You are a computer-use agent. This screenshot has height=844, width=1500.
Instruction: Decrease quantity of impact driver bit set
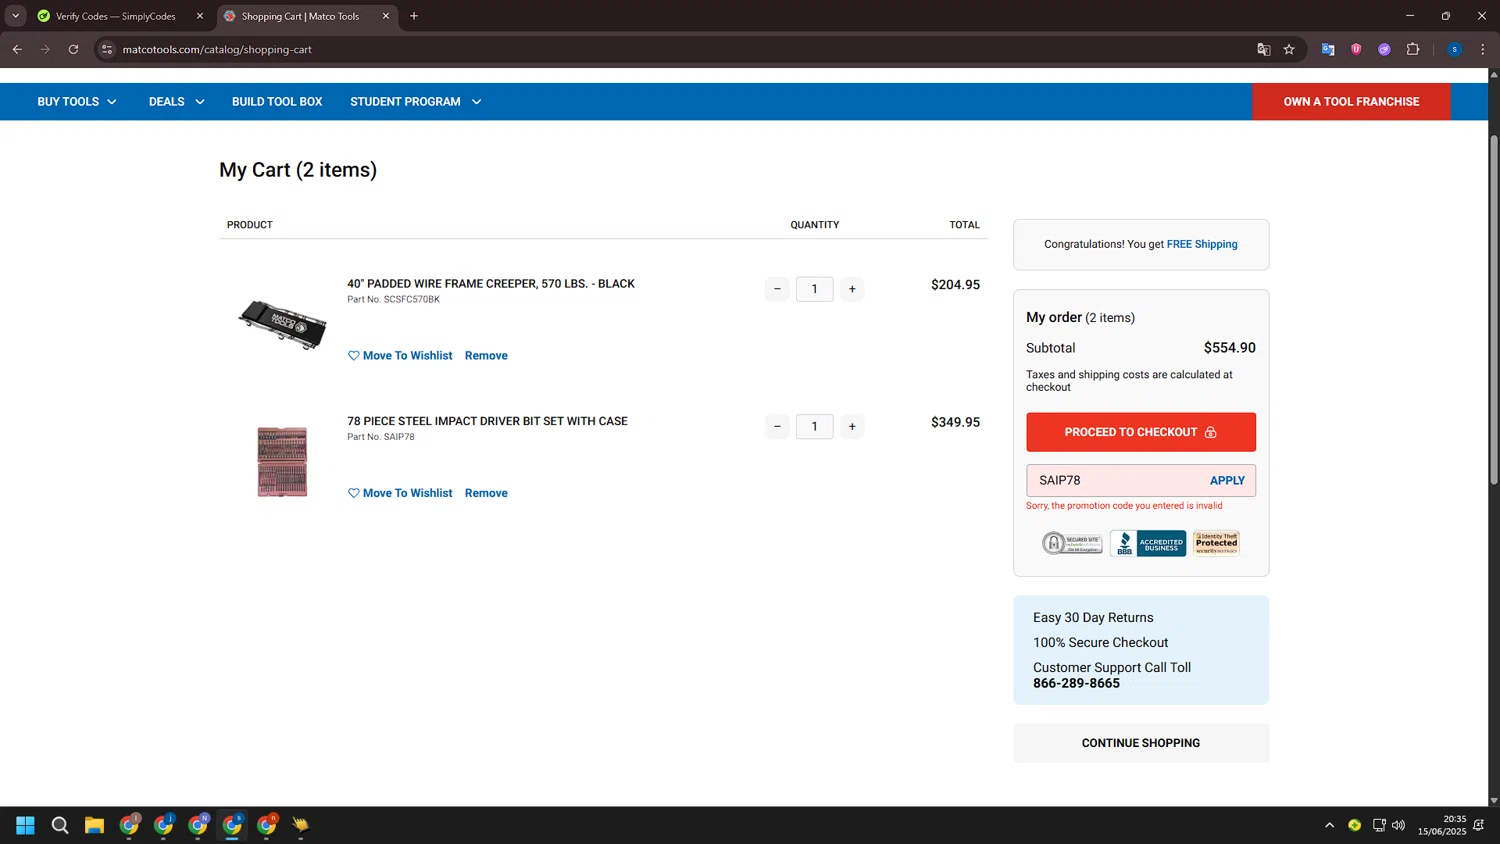click(777, 426)
